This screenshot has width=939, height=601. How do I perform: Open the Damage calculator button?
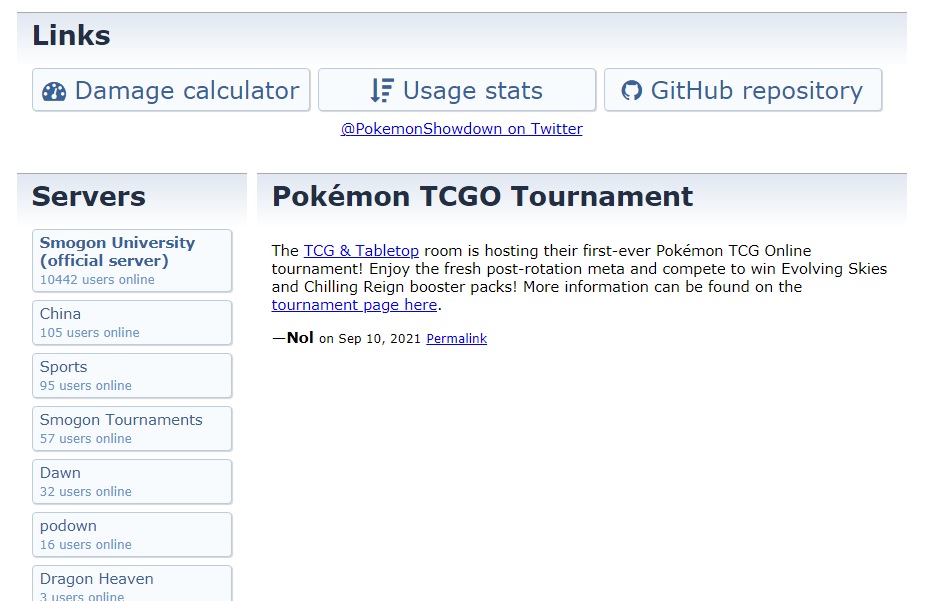[x=171, y=90]
